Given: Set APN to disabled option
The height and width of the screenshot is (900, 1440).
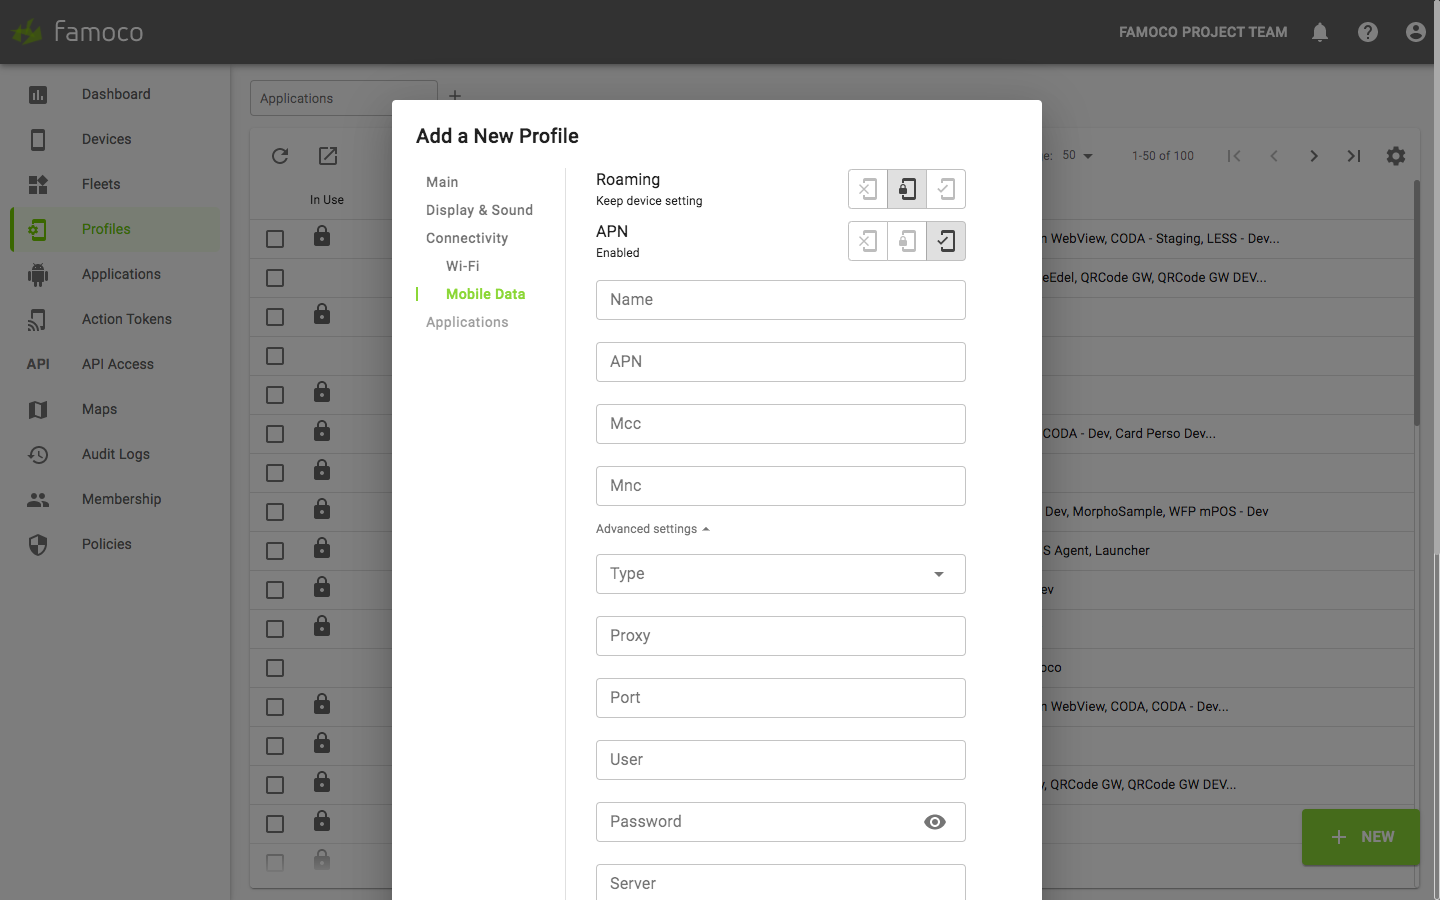Looking at the screenshot, I should coord(868,241).
